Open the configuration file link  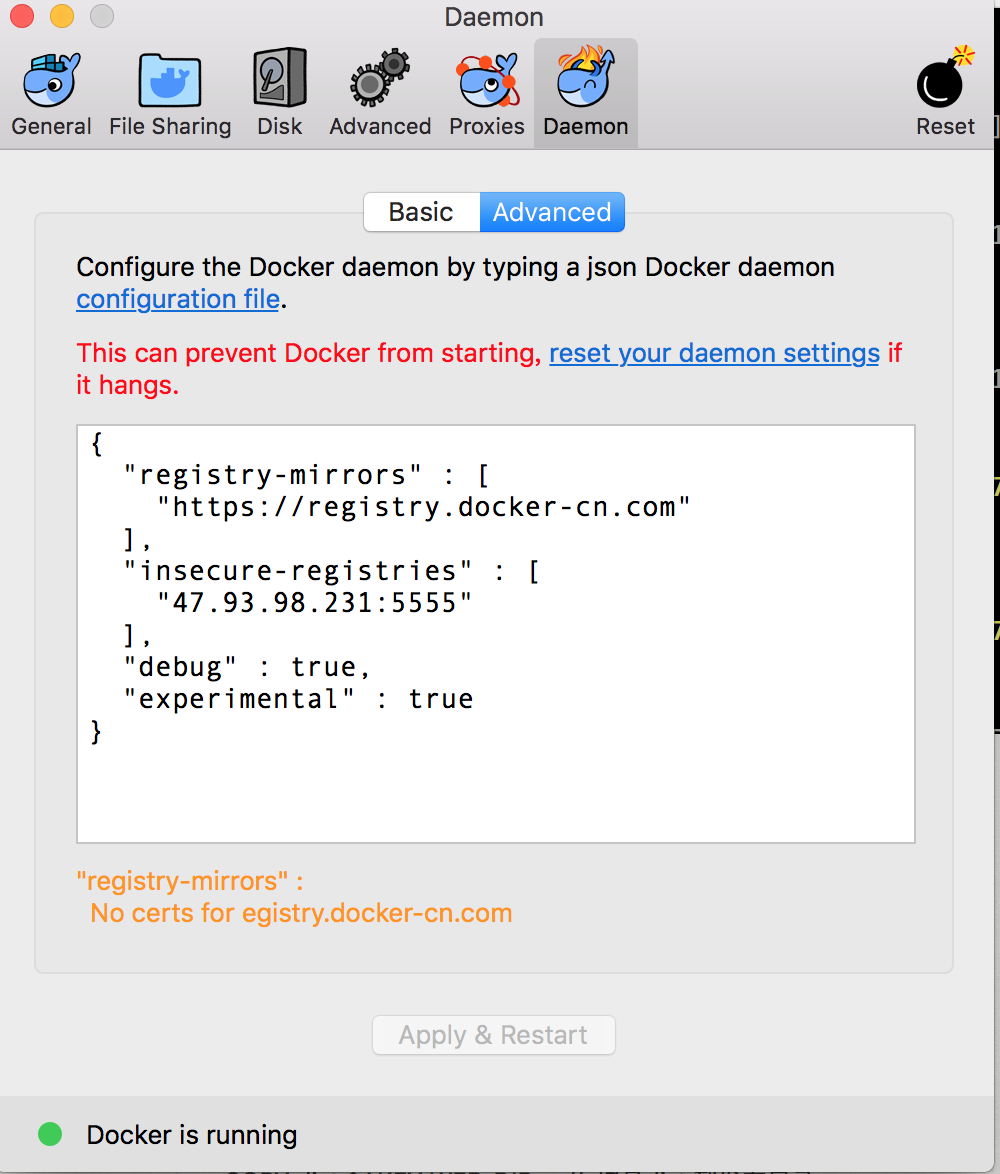pos(178,299)
